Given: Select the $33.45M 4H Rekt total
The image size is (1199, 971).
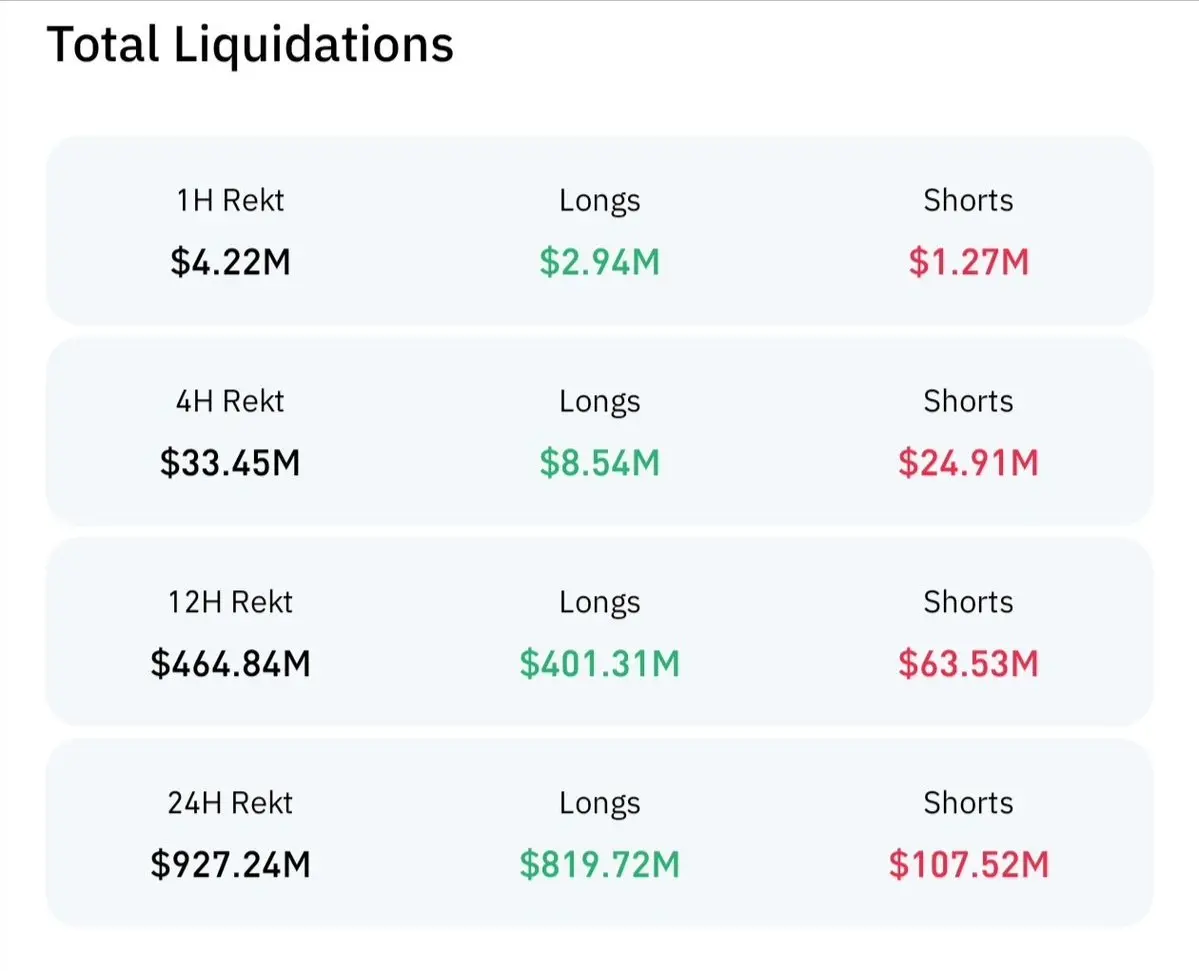Looking at the screenshot, I should pos(230,464).
